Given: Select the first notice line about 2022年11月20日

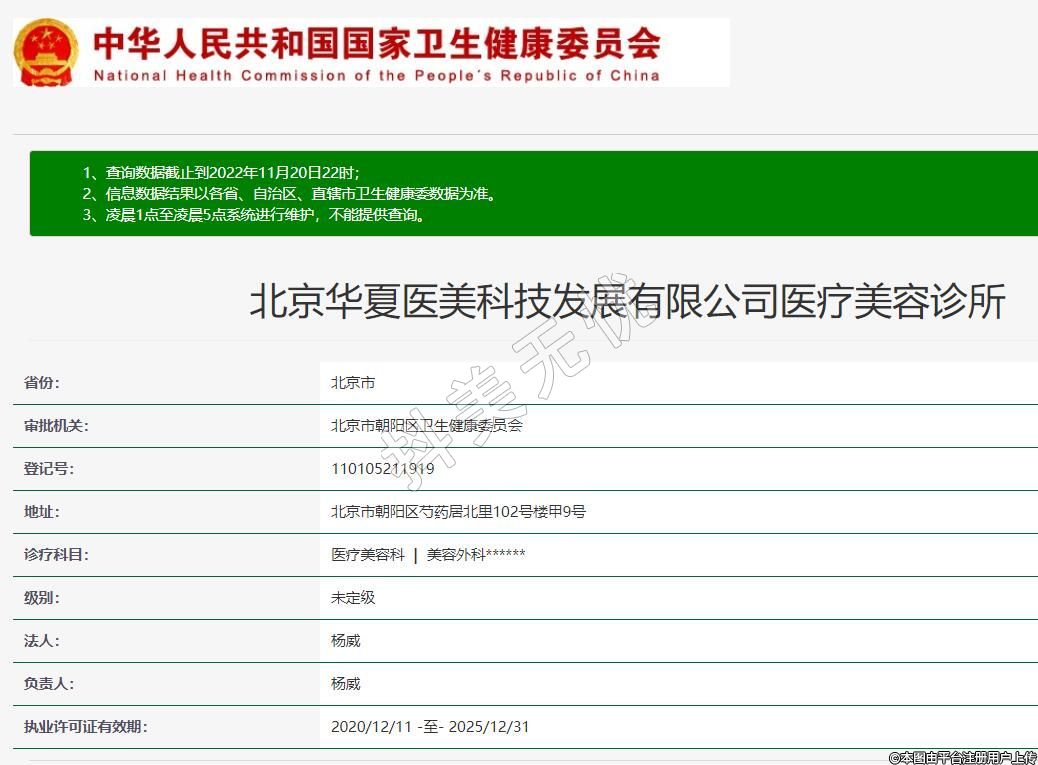Looking at the screenshot, I should tap(220, 172).
